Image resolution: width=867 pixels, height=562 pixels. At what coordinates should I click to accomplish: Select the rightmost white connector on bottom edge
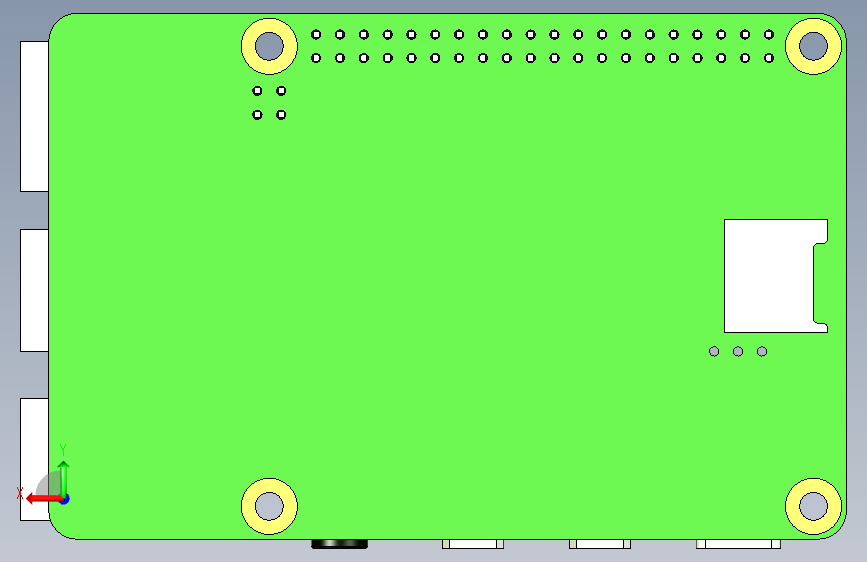tap(738, 544)
